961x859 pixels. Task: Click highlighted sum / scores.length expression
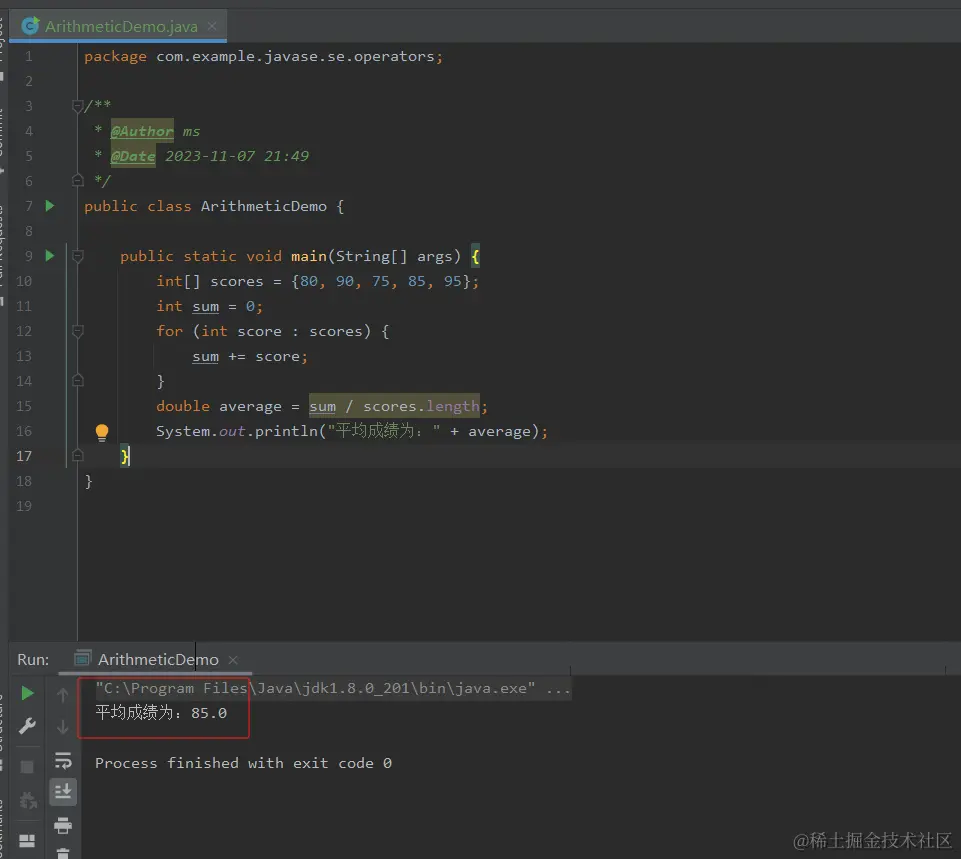tap(394, 406)
